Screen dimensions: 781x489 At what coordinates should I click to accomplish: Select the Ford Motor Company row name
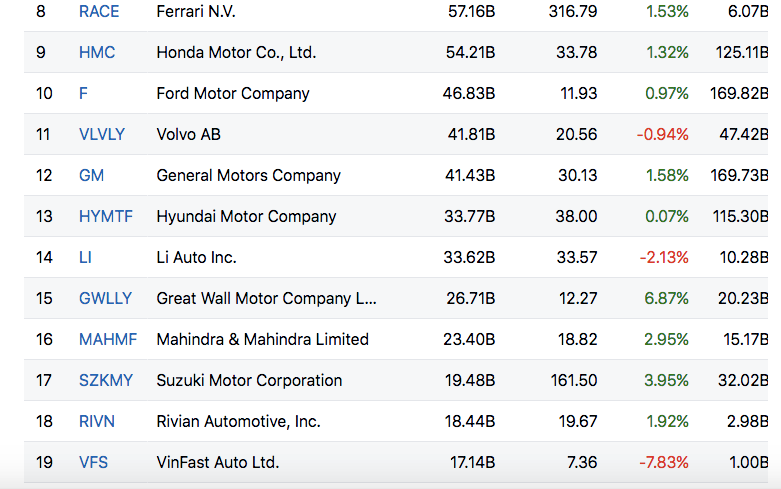point(233,93)
